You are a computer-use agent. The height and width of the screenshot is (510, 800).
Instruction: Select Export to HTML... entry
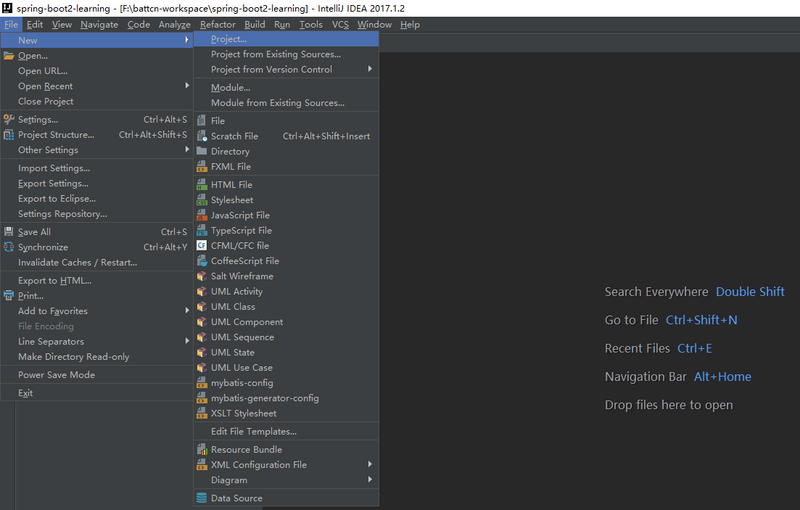point(97,280)
